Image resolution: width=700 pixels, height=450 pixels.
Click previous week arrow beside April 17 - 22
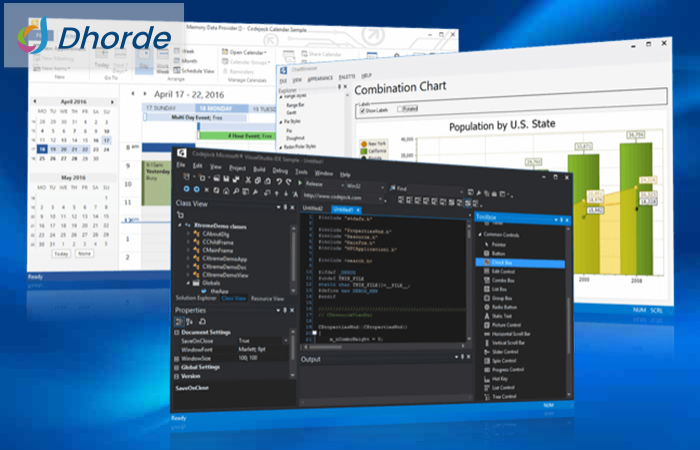(x=133, y=94)
